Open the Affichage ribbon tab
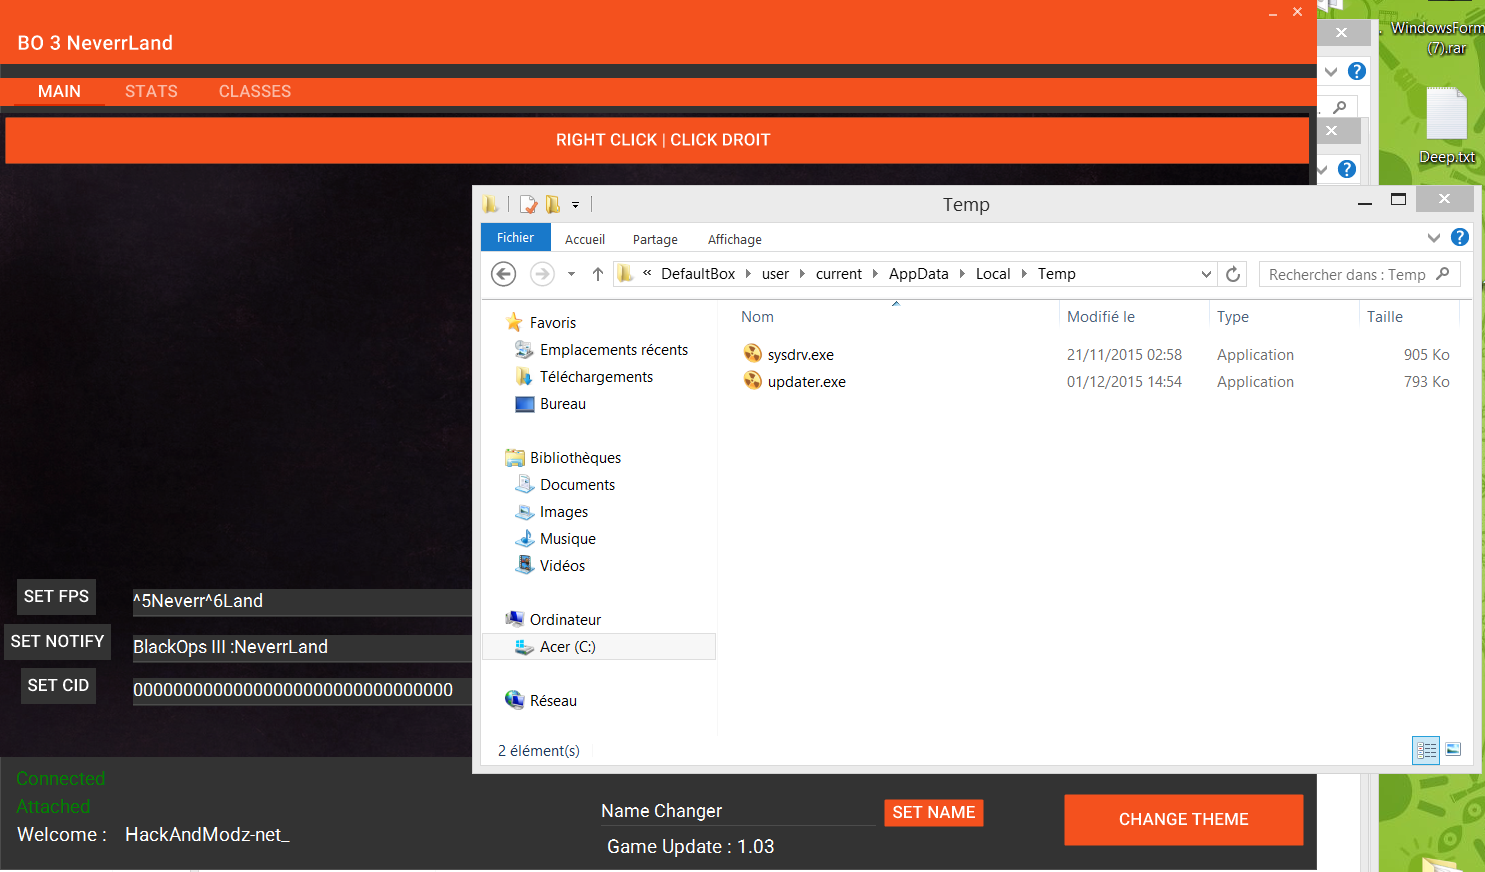 coord(735,239)
